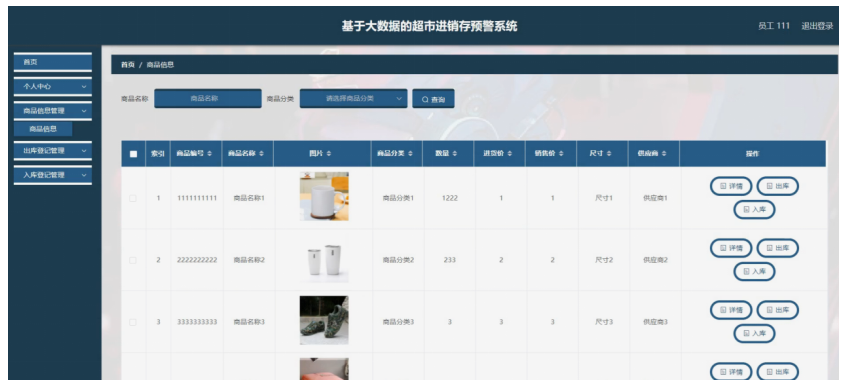Viewport: 853px width, 384px height.
Task: Open 详情 for 商品名称1
Action: tap(731, 186)
